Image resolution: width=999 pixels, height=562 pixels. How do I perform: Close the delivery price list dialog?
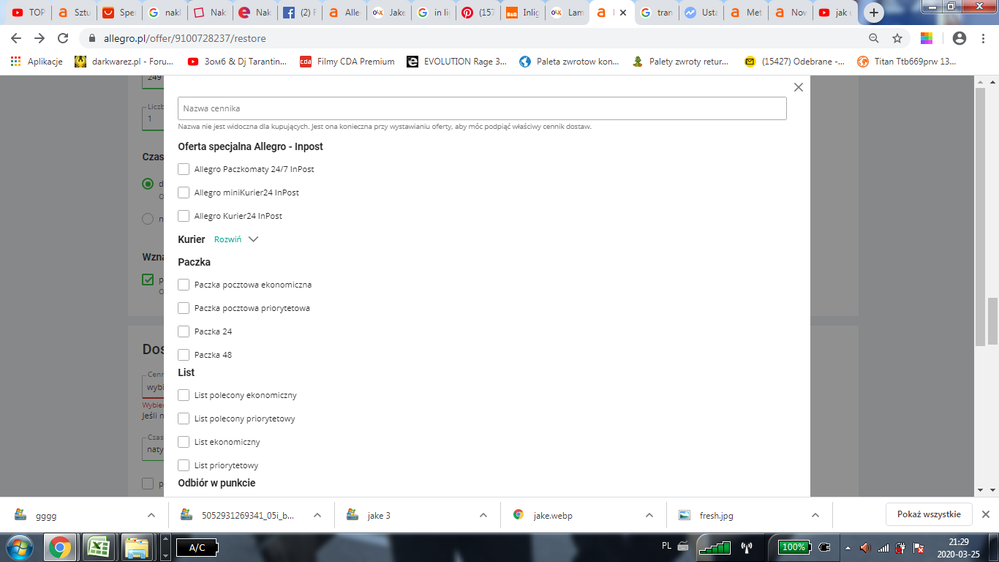(798, 87)
